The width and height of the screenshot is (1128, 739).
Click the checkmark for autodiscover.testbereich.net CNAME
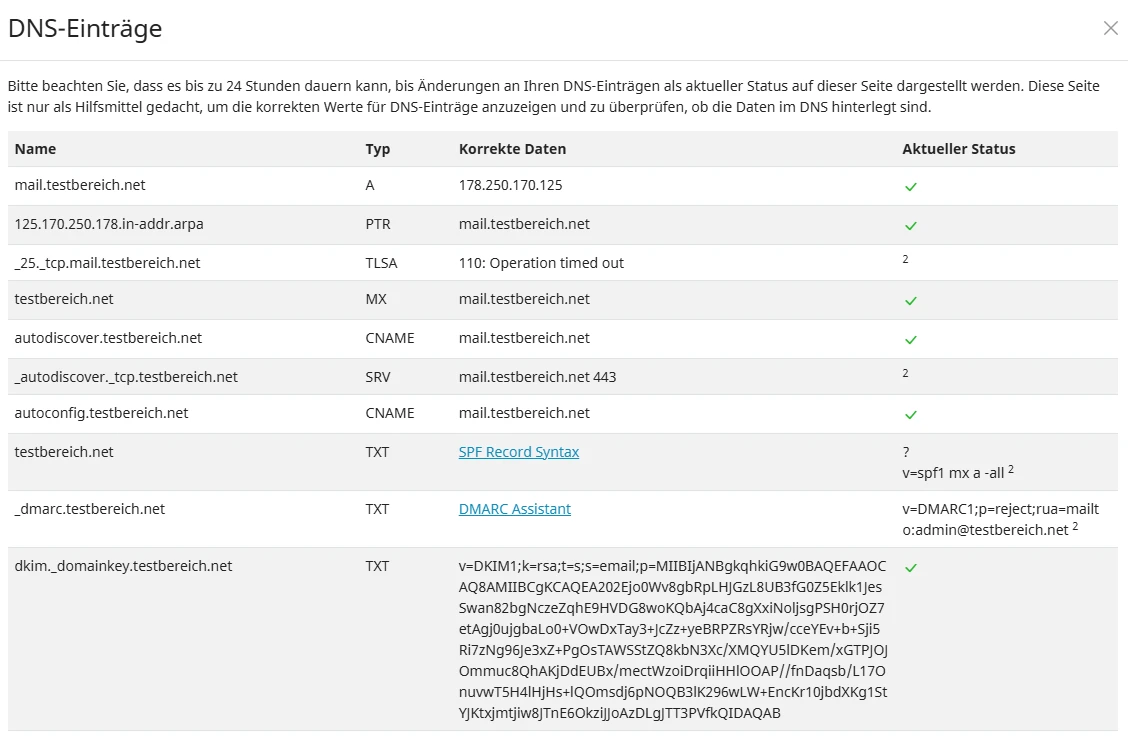911,340
